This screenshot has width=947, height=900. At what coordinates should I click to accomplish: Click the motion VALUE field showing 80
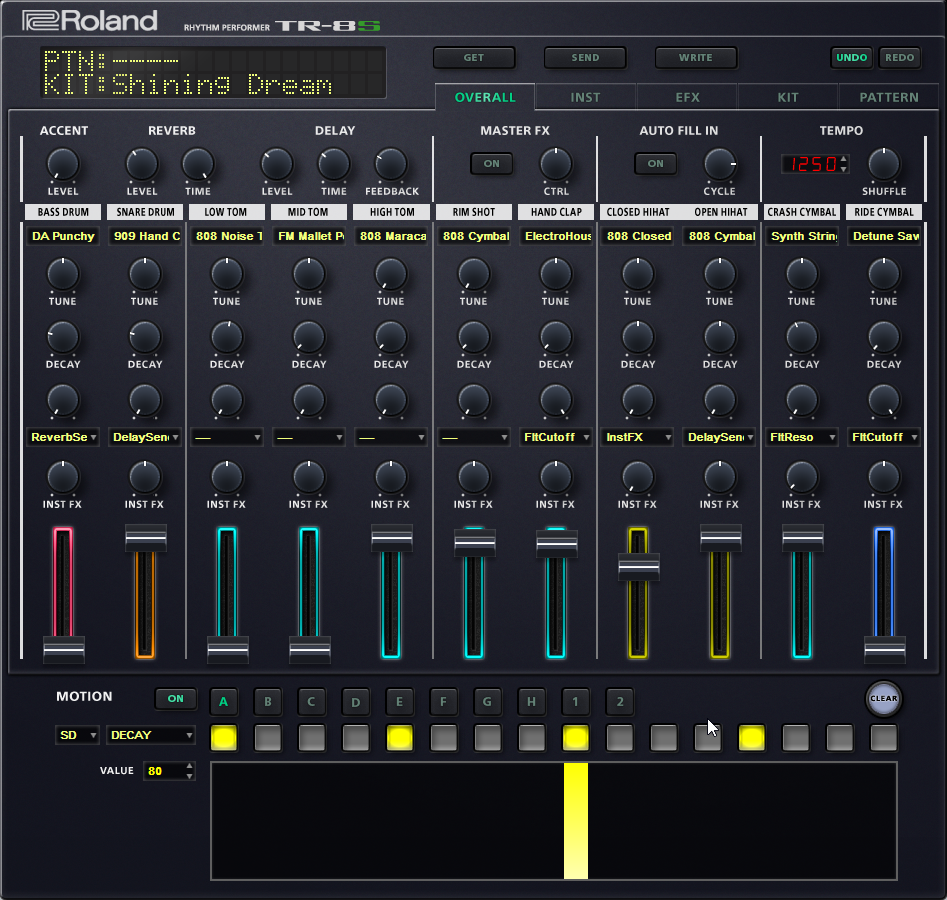pos(169,771)
